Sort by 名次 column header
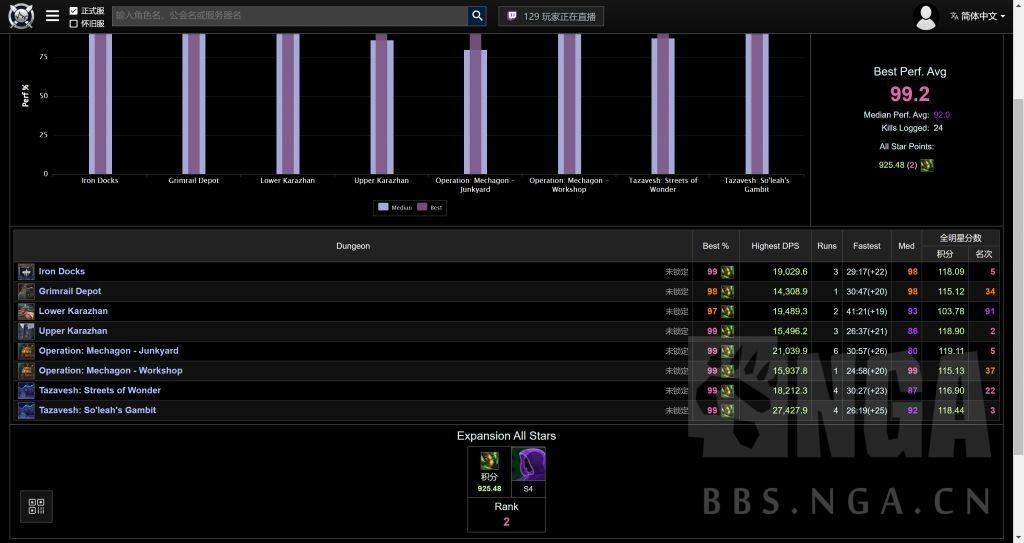The width and height of the screenshot is (1024, 543). [984, 254]
